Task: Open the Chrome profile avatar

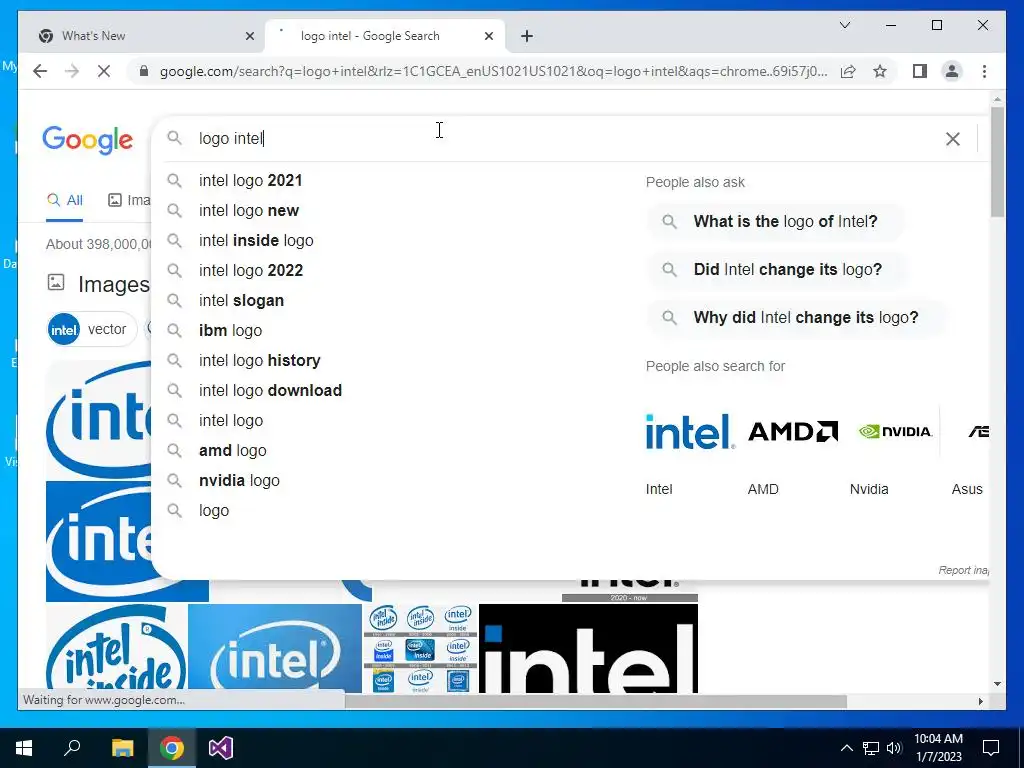Action: tap(952, 71)
